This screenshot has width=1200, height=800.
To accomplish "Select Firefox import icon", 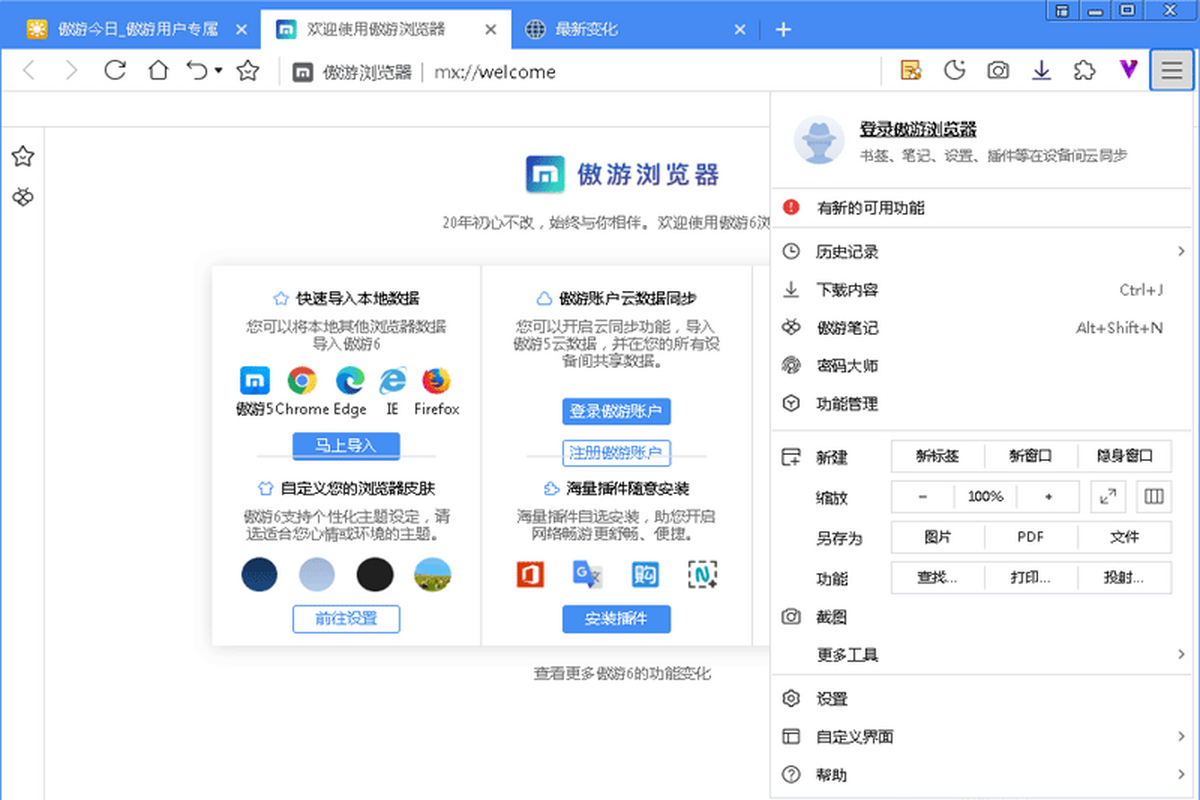I will pos(436,381).
